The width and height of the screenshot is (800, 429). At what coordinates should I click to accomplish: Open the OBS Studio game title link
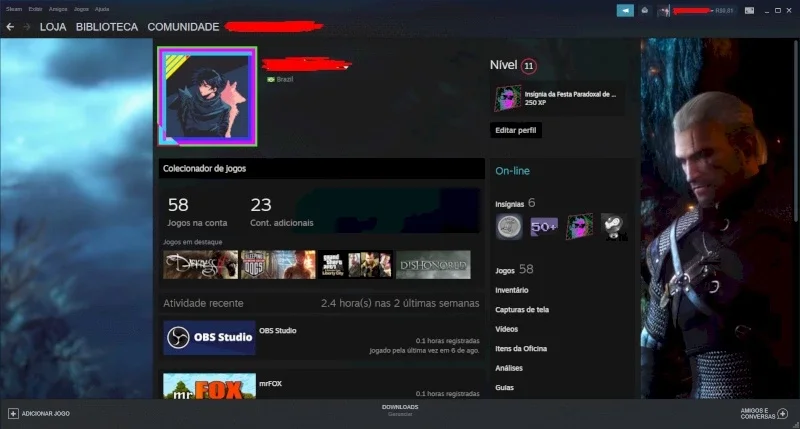pyautogui.click(x=278, y=331)
